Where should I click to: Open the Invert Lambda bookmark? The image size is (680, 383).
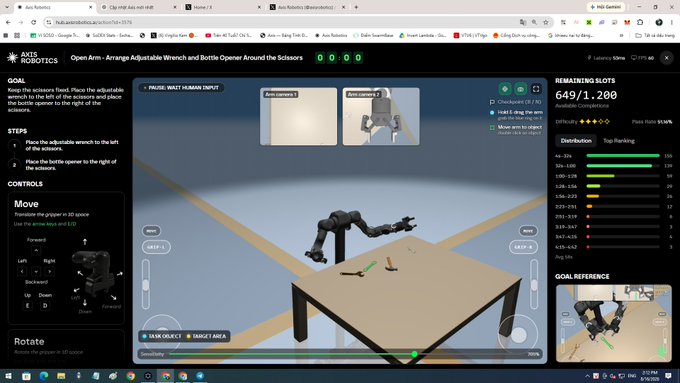(422, 36)
